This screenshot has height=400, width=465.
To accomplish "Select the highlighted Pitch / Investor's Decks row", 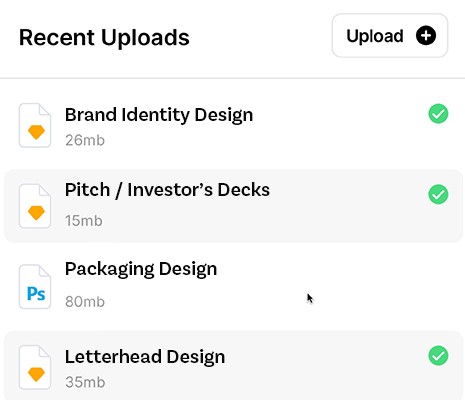I will (x=233, y=206).
